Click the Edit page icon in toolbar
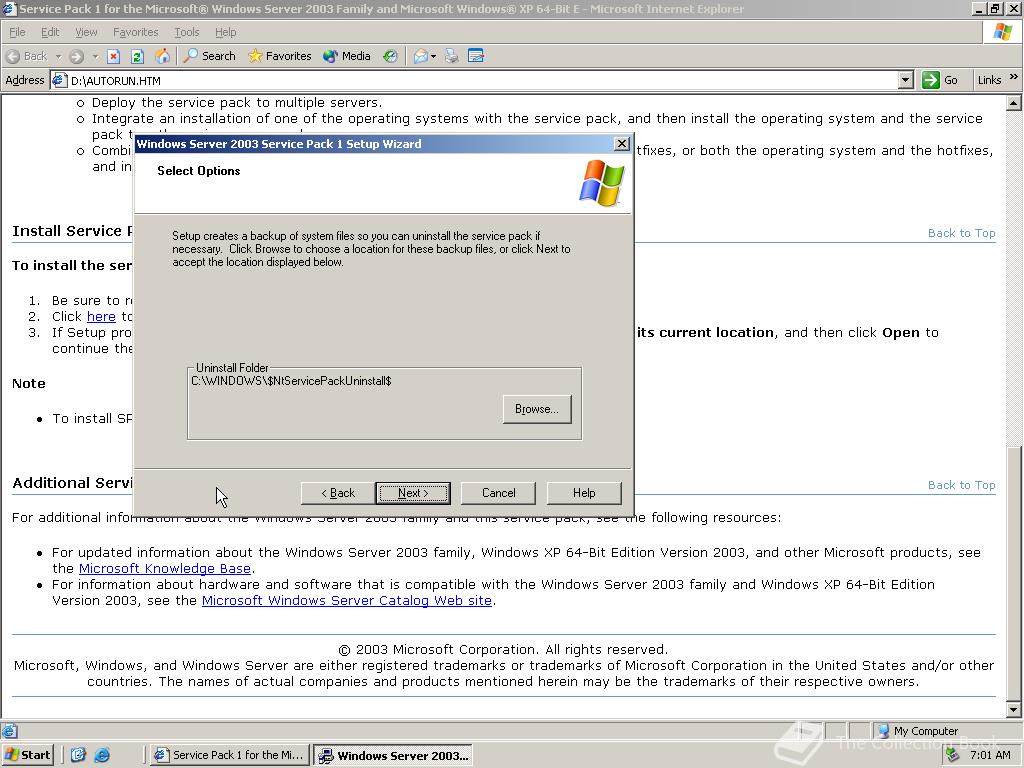Image resolution: width=1024 pixels, height=768 pixels. pyautogui.click(x=476, y=56)
